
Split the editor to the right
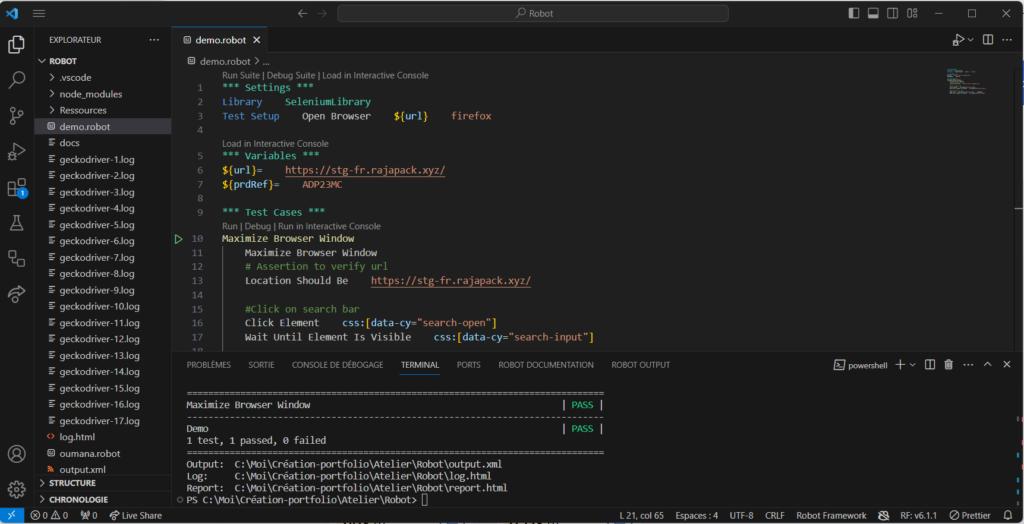988,40
